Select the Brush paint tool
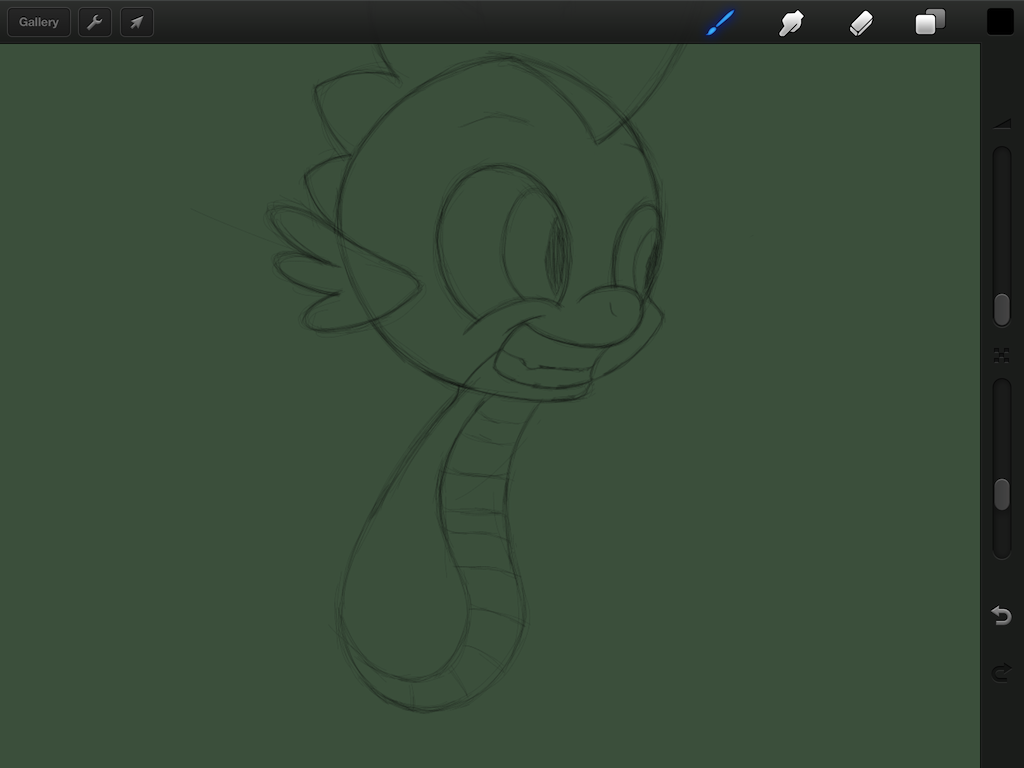This screenshot has width=1024, height=768. tap(720, 22)
